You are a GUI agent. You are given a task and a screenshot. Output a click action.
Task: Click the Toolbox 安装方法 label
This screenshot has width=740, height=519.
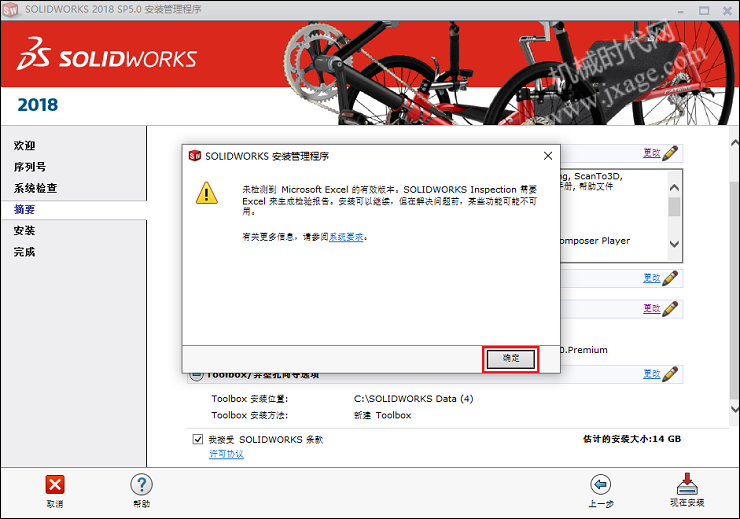tap(249, 415)
